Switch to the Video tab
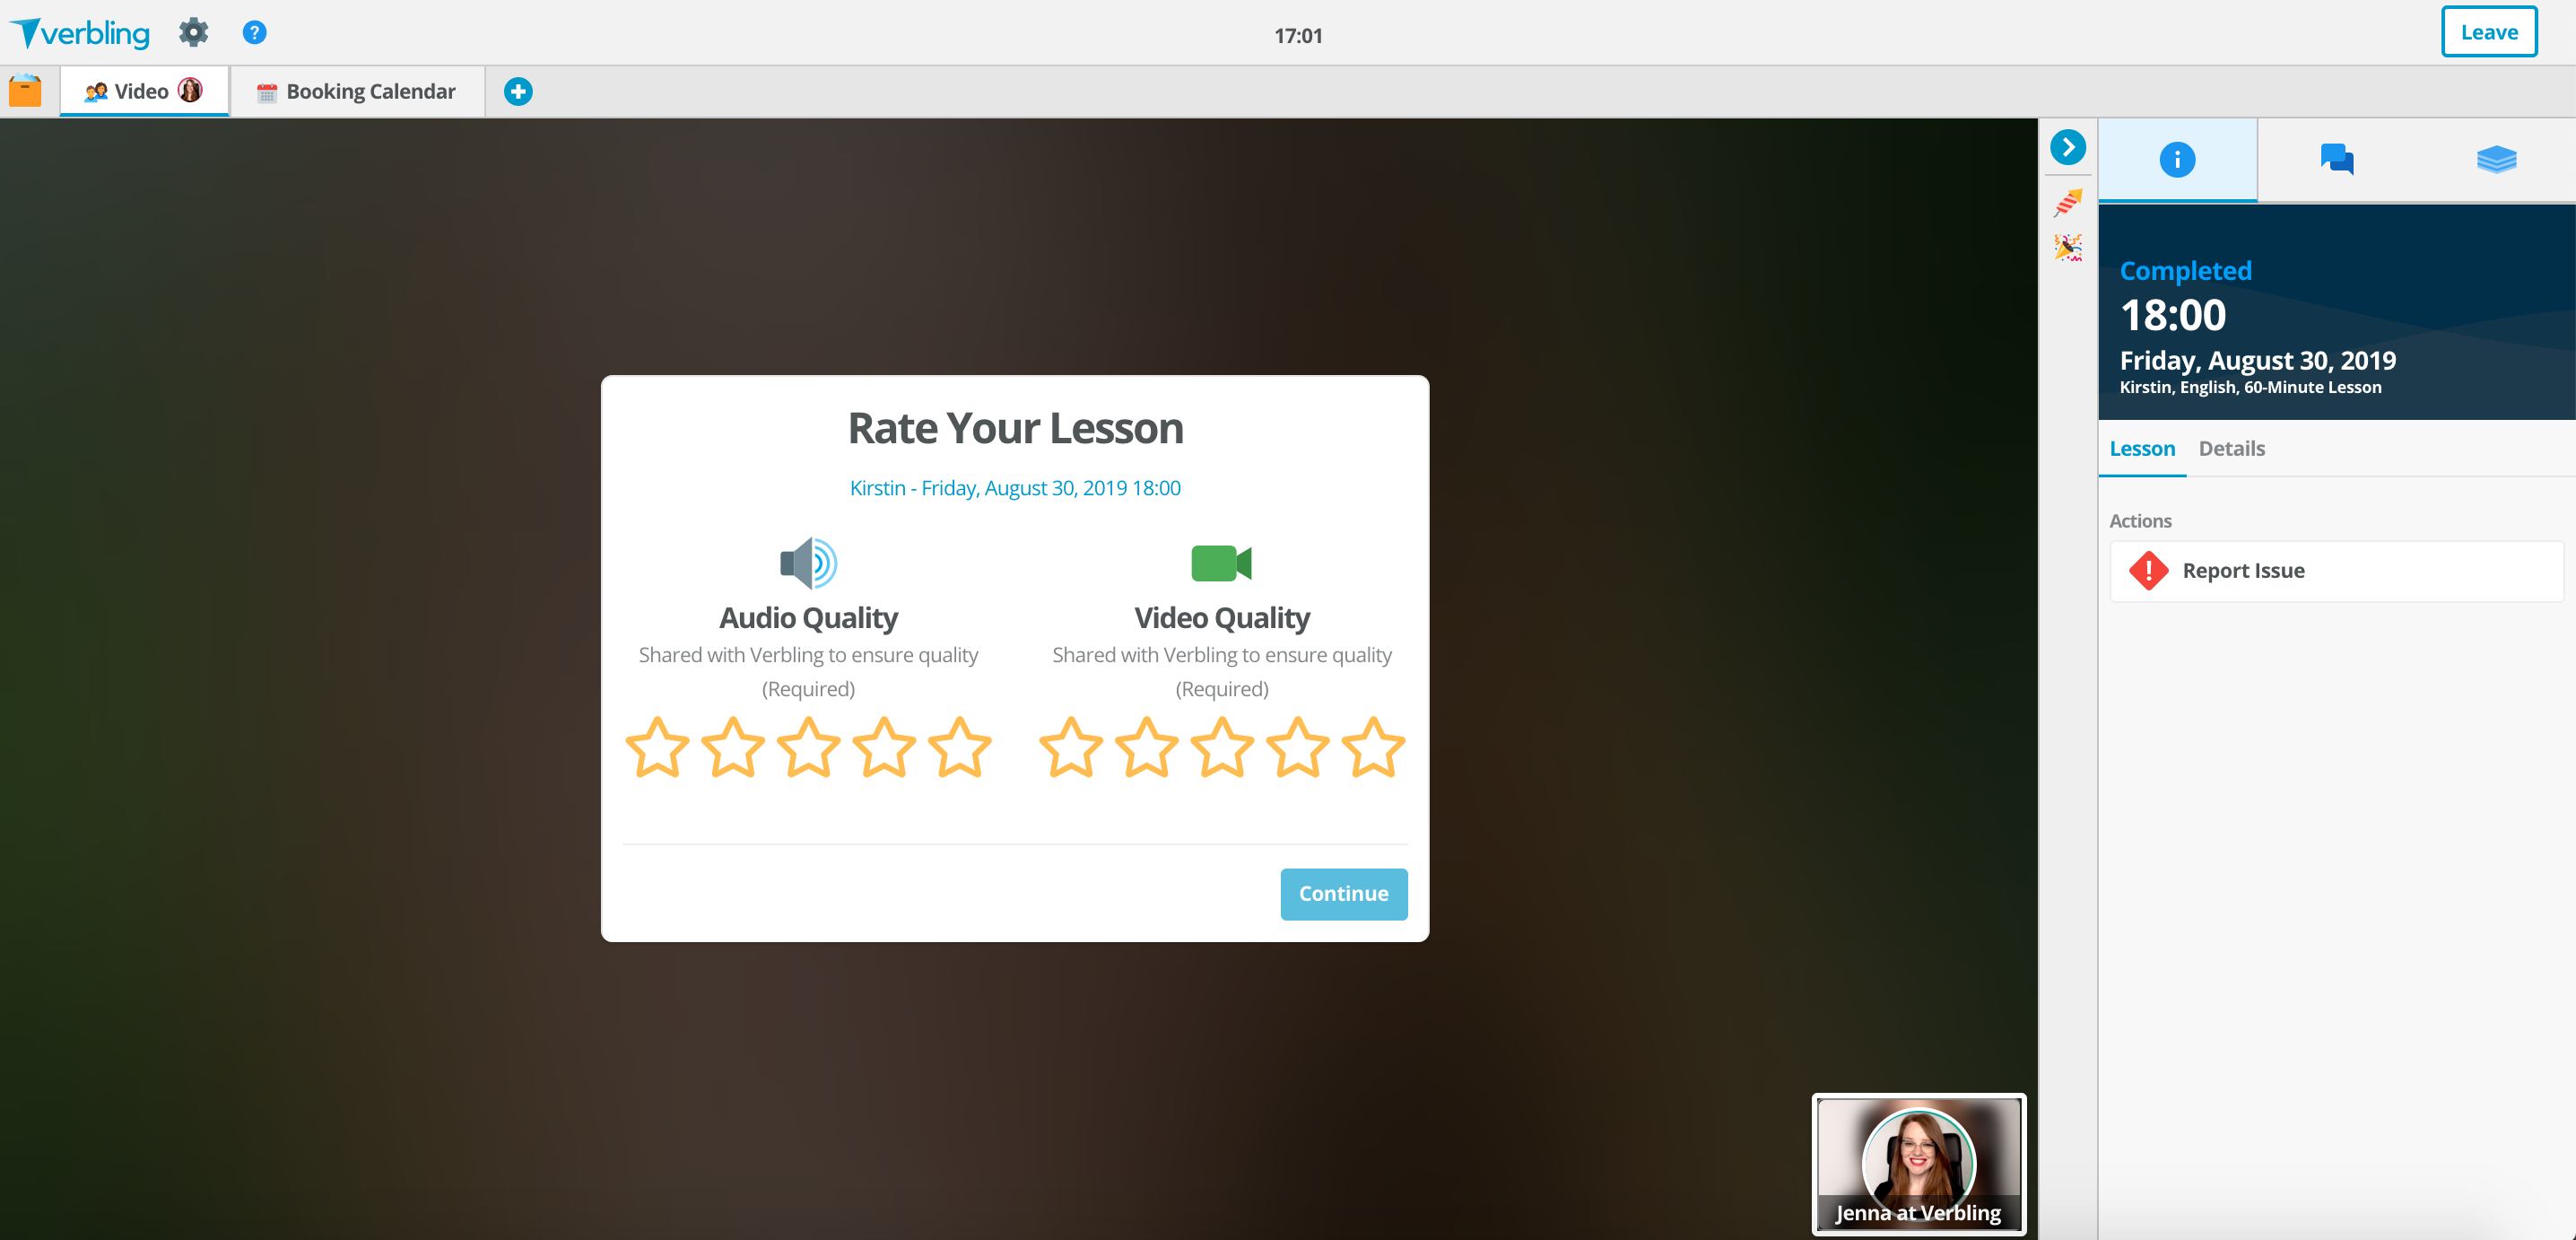 click(144, 92)
